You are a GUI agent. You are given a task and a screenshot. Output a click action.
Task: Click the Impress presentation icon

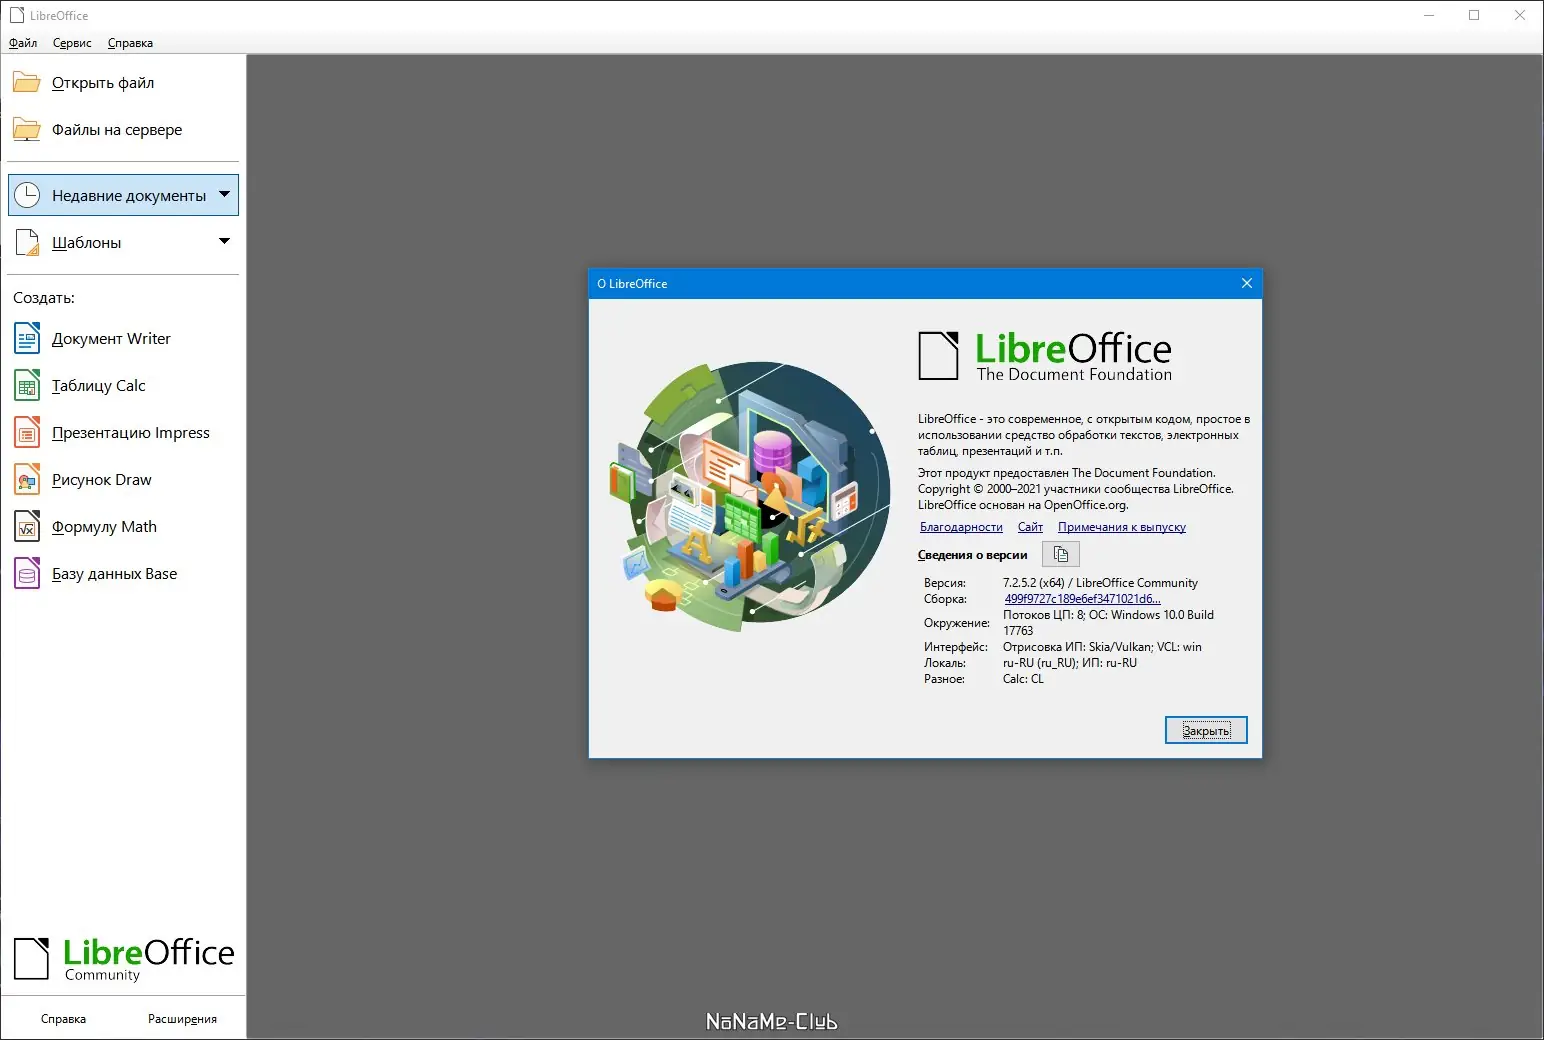click(x=27, y=432)
